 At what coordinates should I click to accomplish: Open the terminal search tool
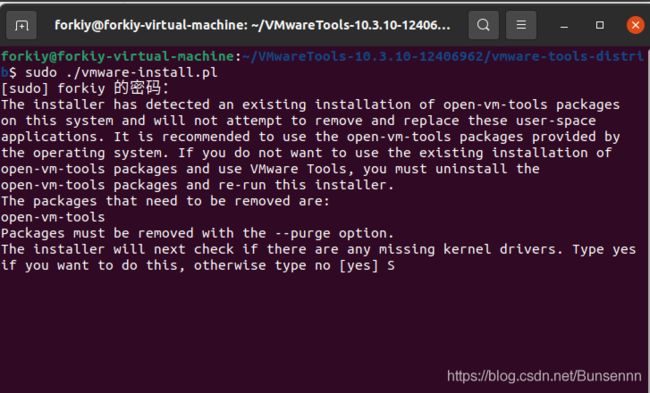pos(483,25)
